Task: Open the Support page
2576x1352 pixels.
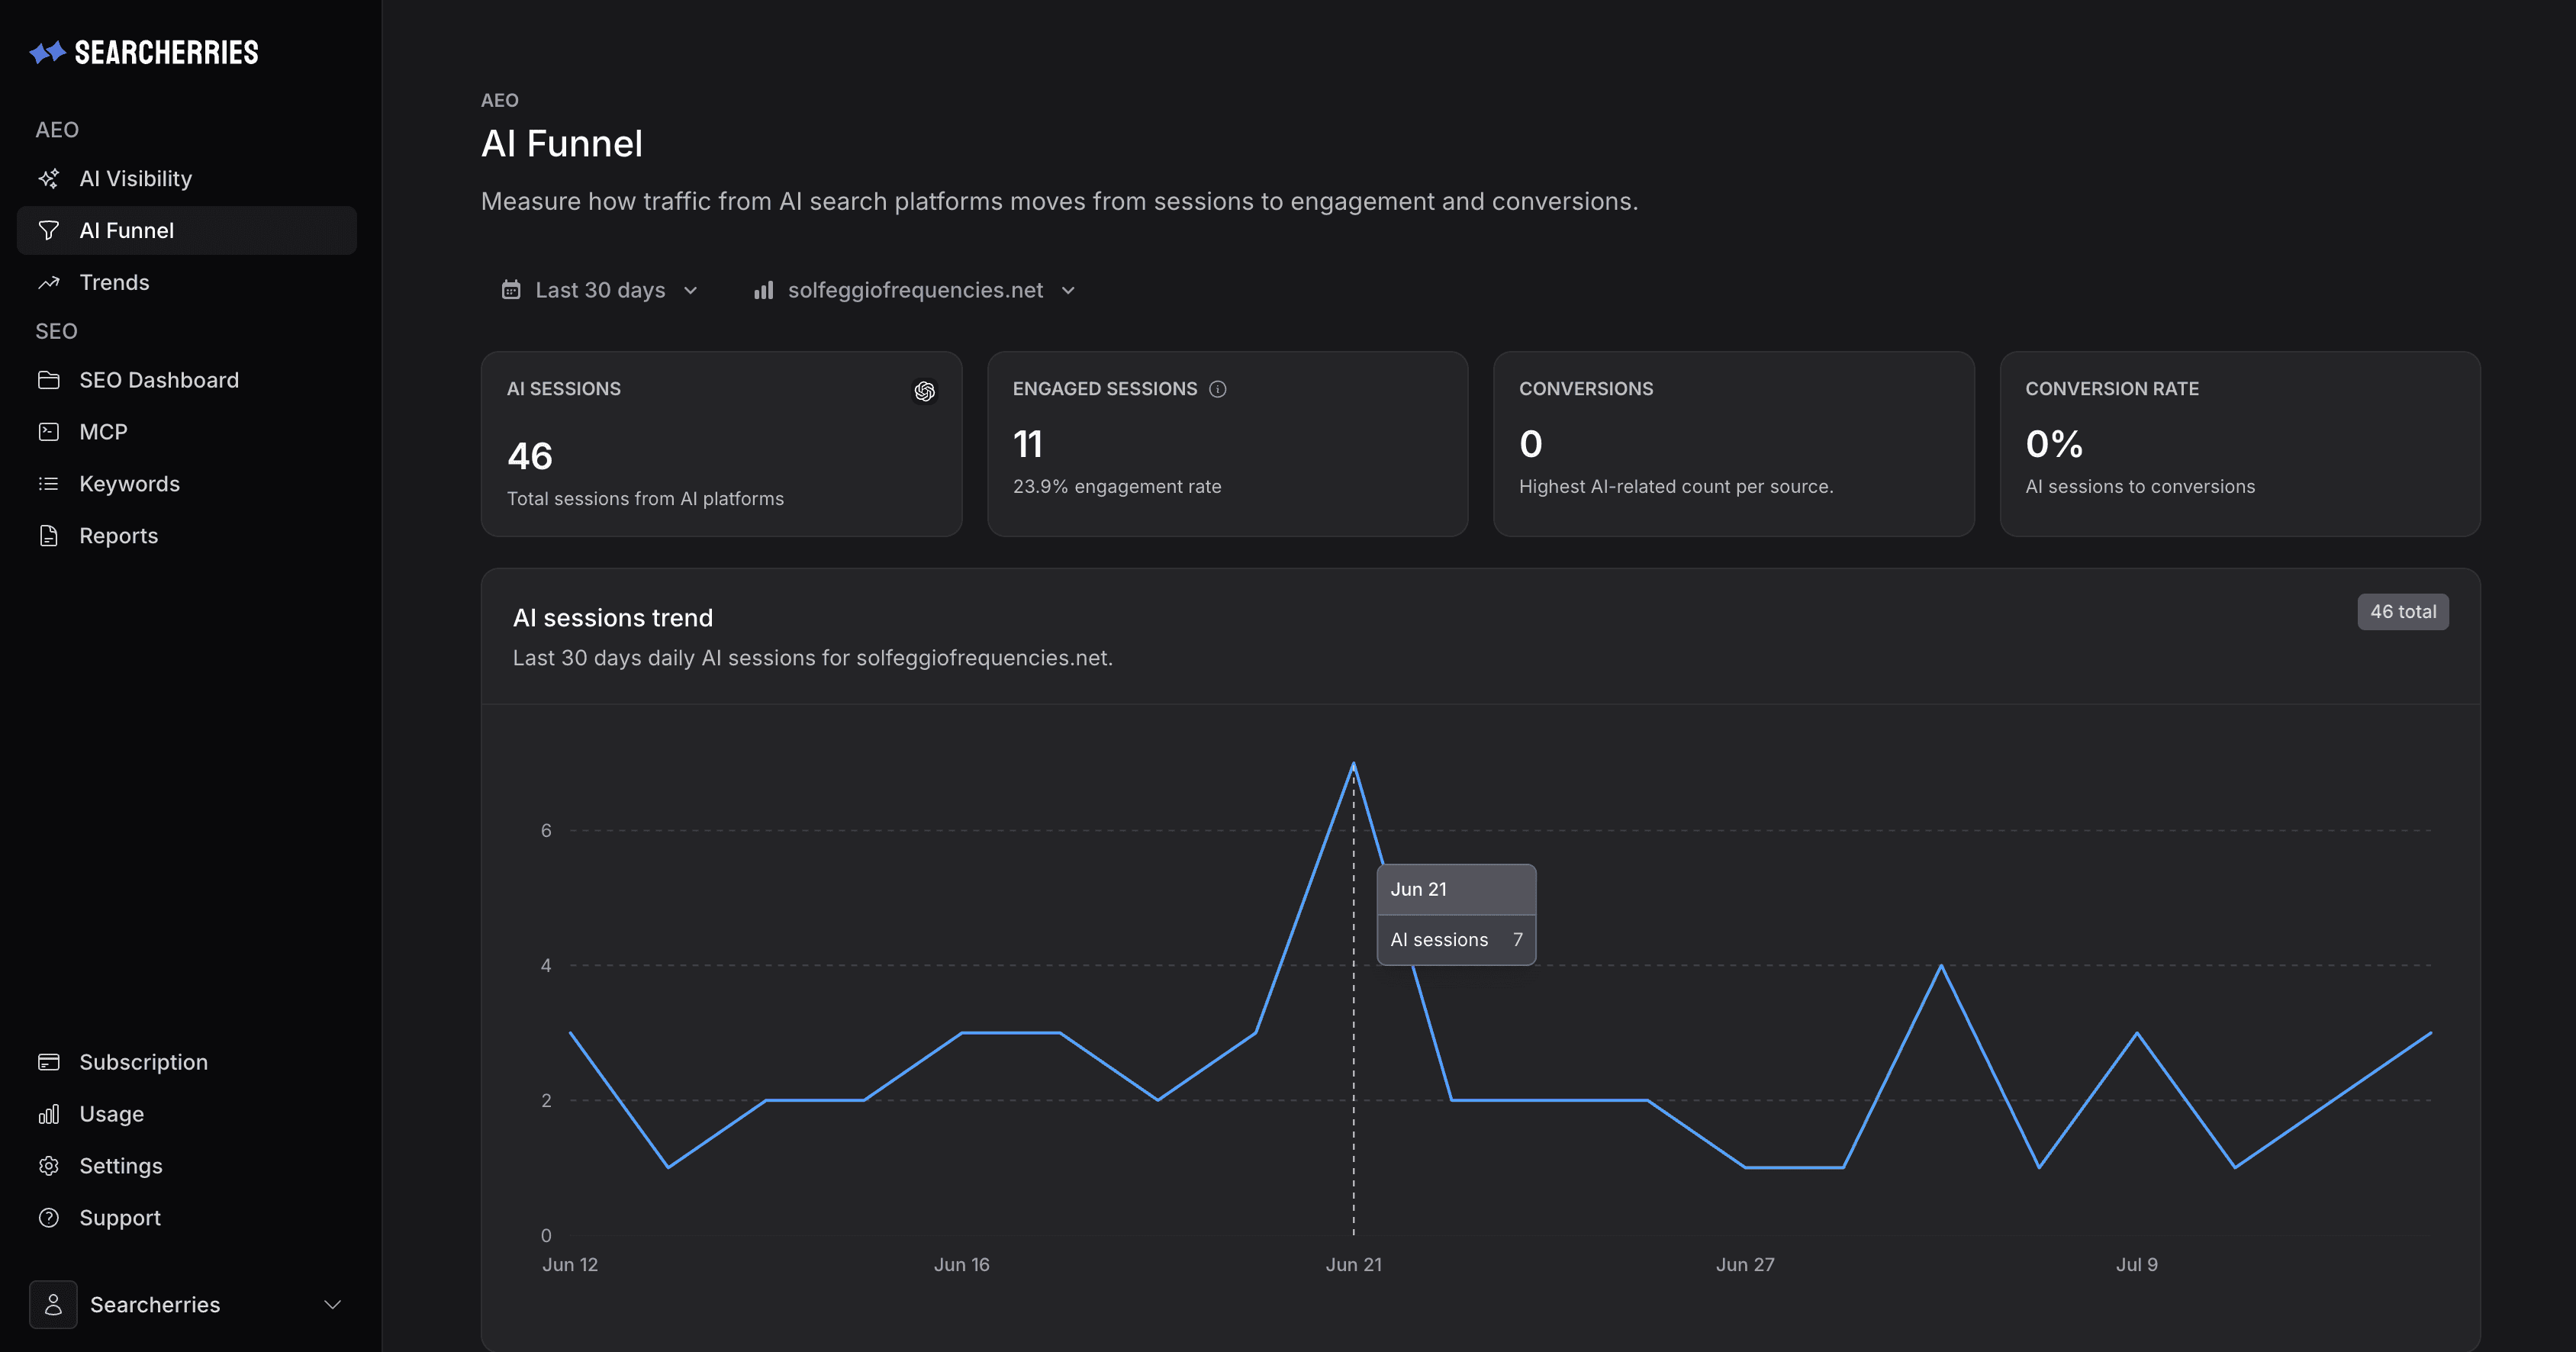Action: pos(186,1218)
